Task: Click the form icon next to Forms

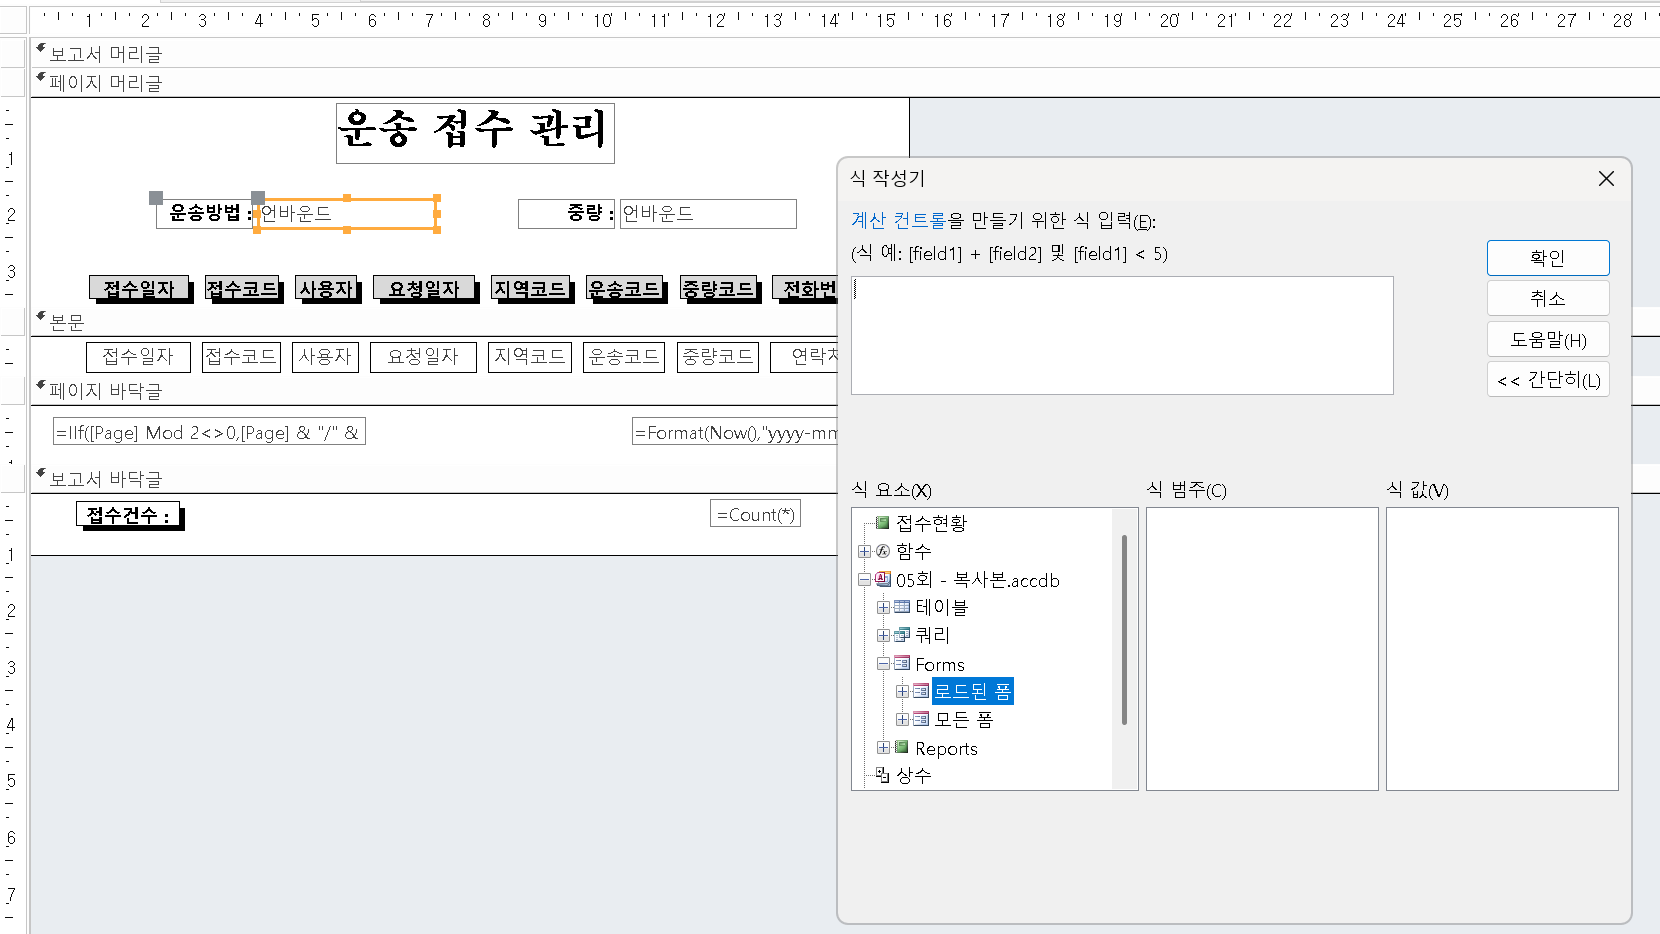Action: pyautogui.click(x=902, y=664)
